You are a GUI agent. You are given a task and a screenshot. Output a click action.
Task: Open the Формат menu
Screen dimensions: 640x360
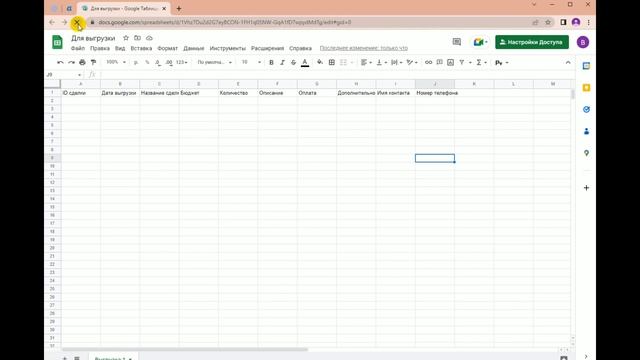click(167, 48)
